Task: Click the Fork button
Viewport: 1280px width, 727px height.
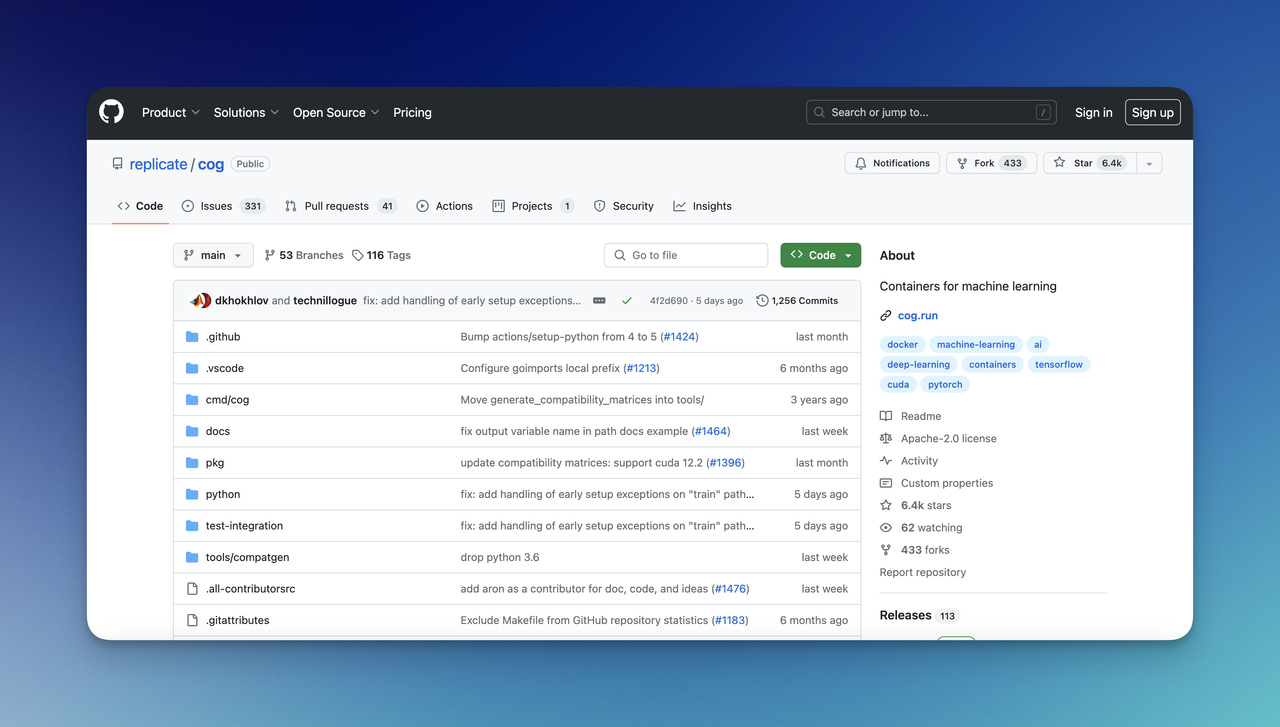Action: pos(991,162)
